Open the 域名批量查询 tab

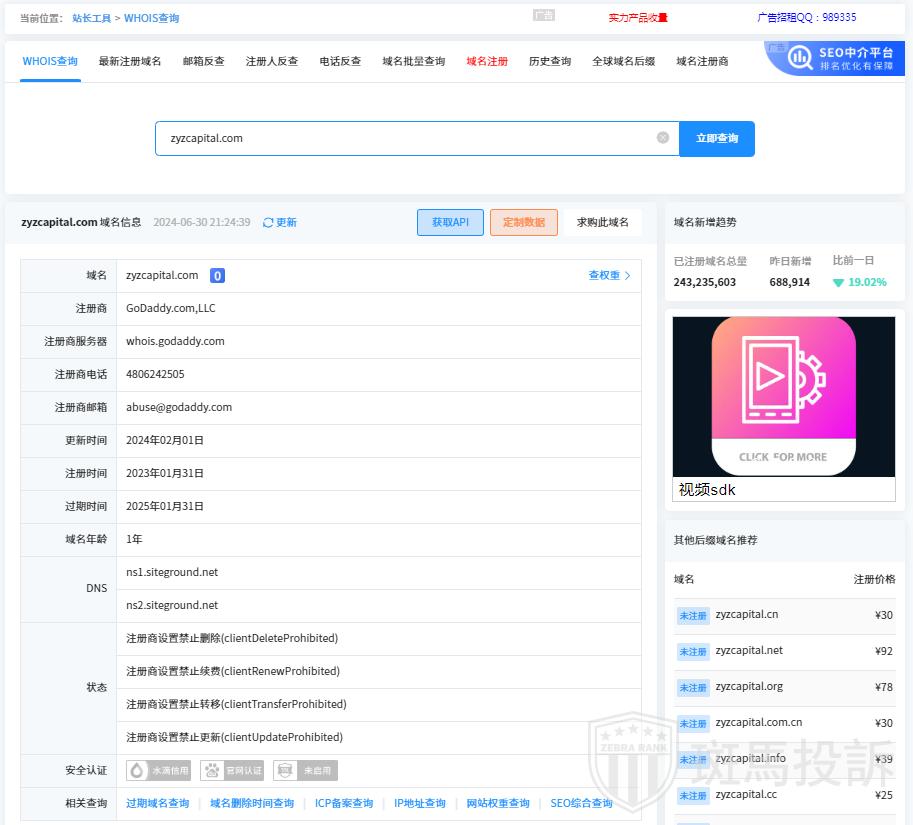(x=413, y=61)
